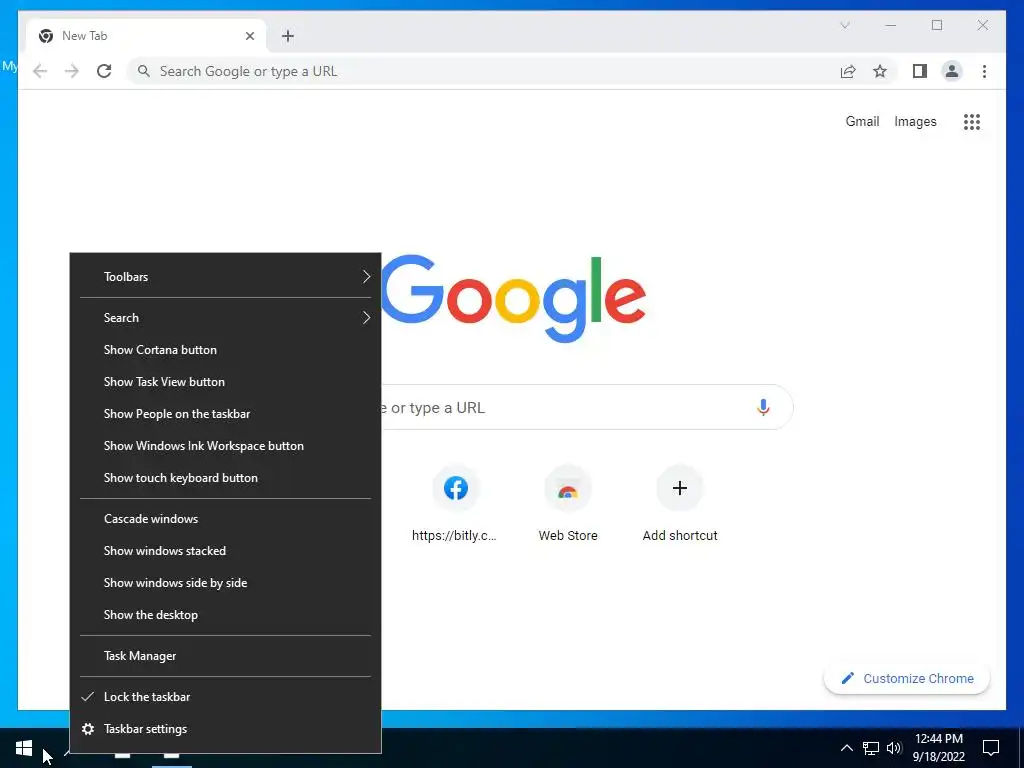Enable Show Cortana button
The width and height of the screenshot is (1024, 768).
(x=225, y=350)
